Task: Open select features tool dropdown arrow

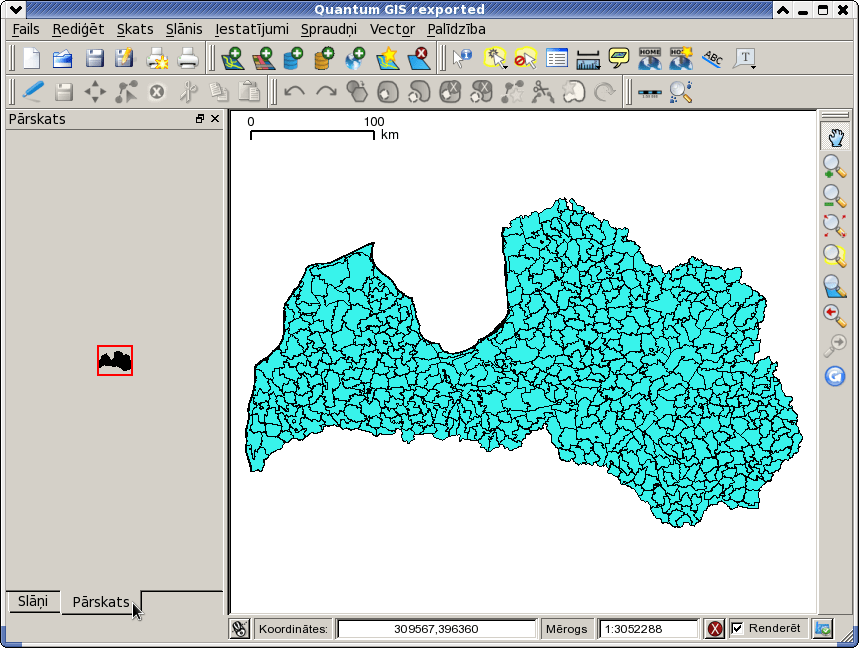Action: pyautogui.click(x=505, y=67)
